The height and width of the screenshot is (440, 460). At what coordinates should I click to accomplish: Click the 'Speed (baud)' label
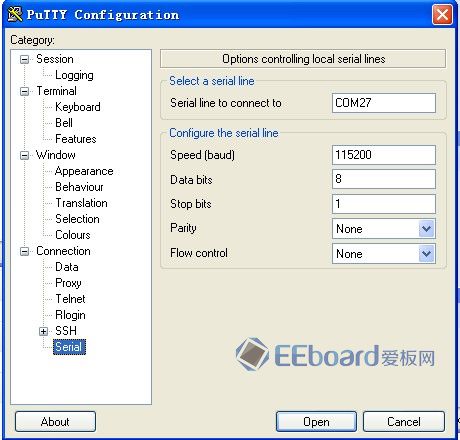[202, 155]
